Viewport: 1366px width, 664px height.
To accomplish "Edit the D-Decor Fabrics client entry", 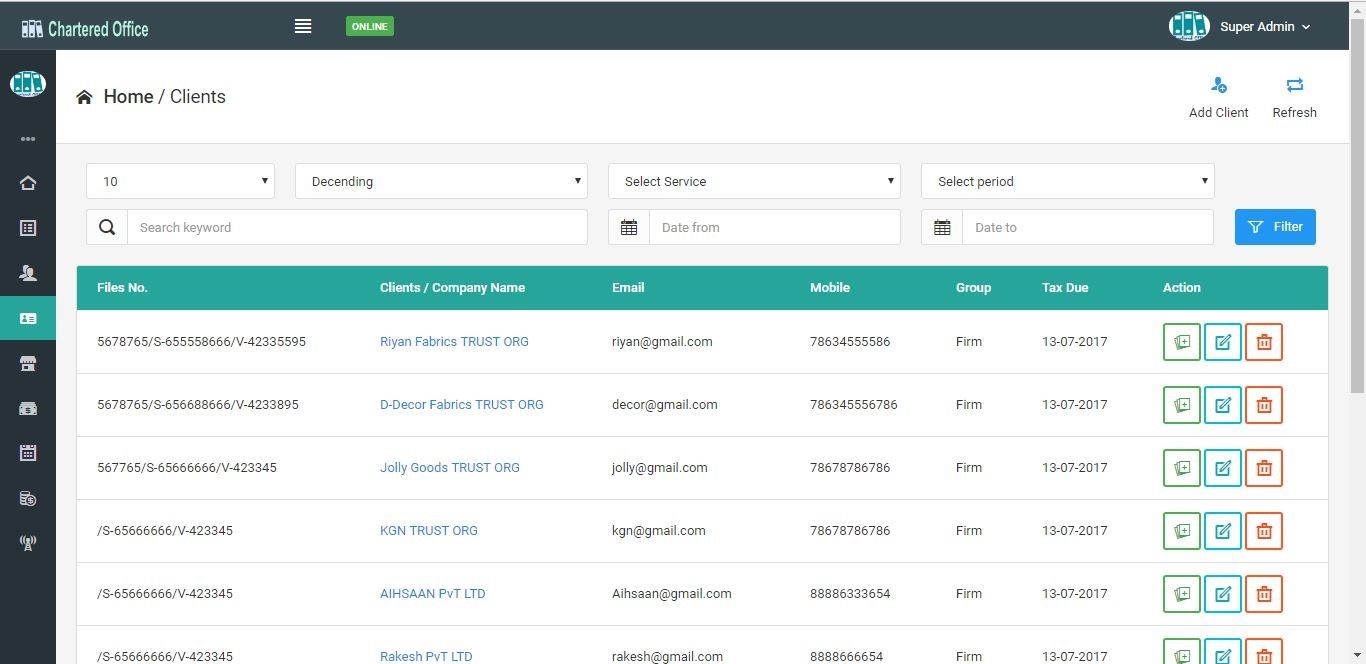I will [x=1222, y=405].
